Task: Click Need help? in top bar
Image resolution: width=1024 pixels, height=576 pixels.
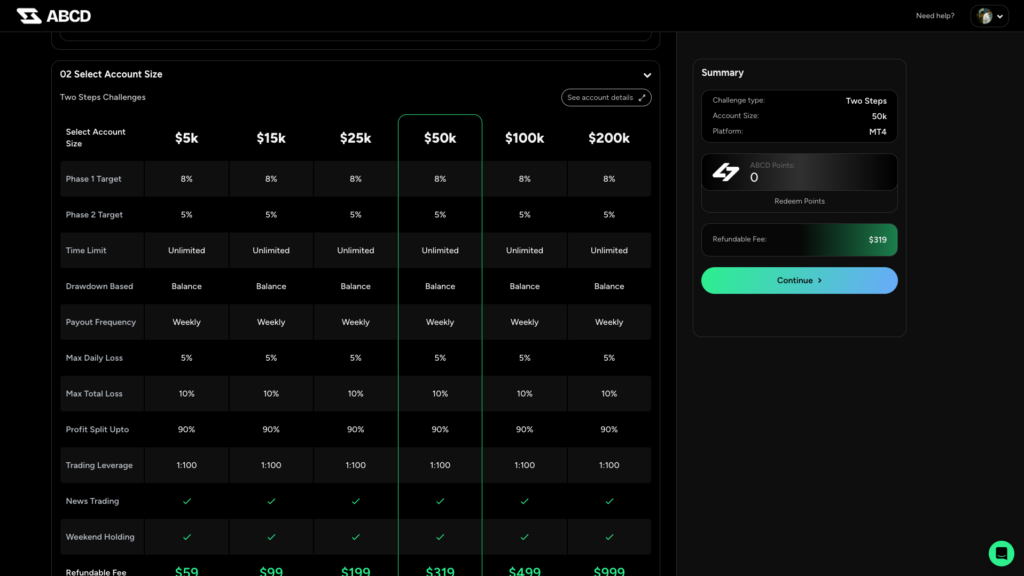Action: (935, 16)
